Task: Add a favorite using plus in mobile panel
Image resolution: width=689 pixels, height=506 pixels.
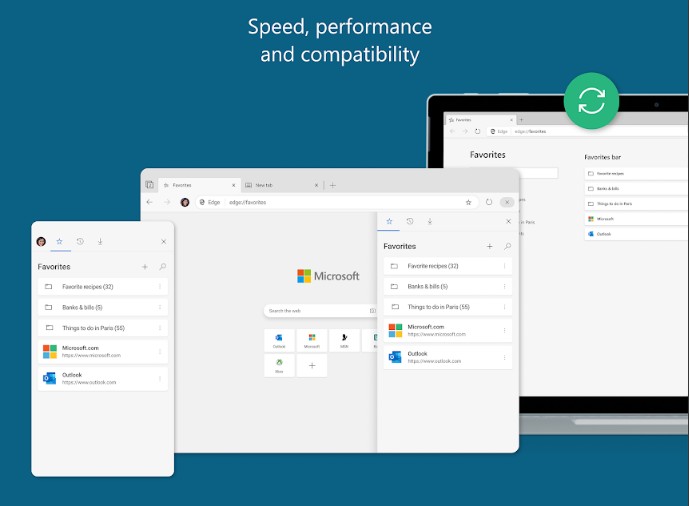Action: tap(145, 267)
